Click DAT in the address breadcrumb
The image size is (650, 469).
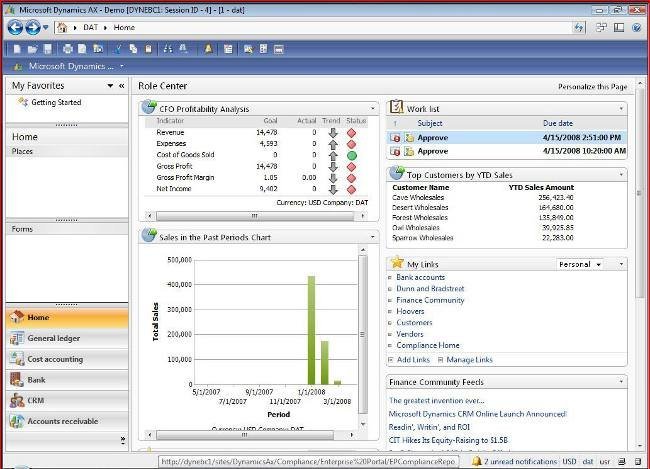(90, 27)
